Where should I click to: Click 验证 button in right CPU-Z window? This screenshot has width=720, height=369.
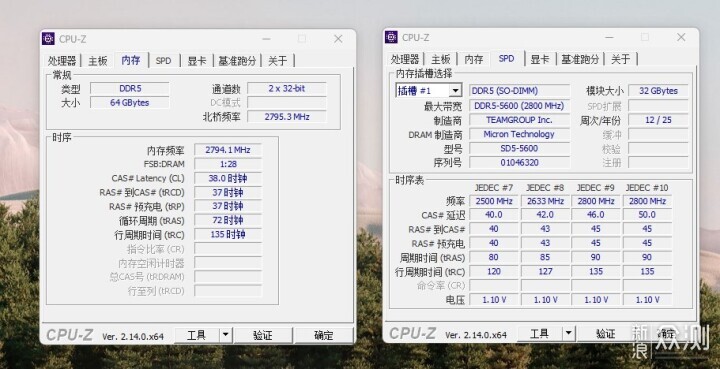(606, 334)
